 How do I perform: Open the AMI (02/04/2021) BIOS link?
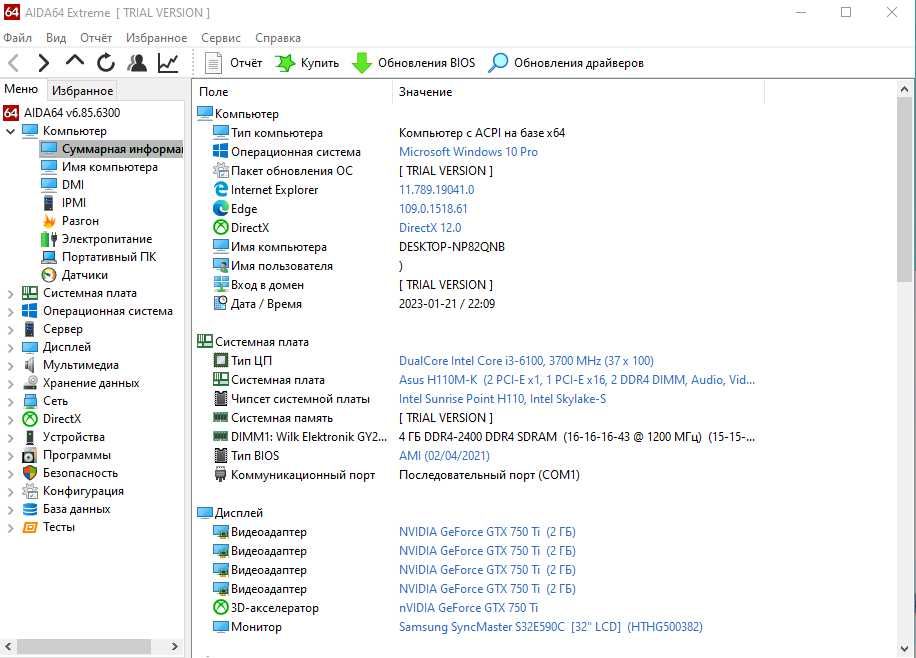tap(445, 455)
